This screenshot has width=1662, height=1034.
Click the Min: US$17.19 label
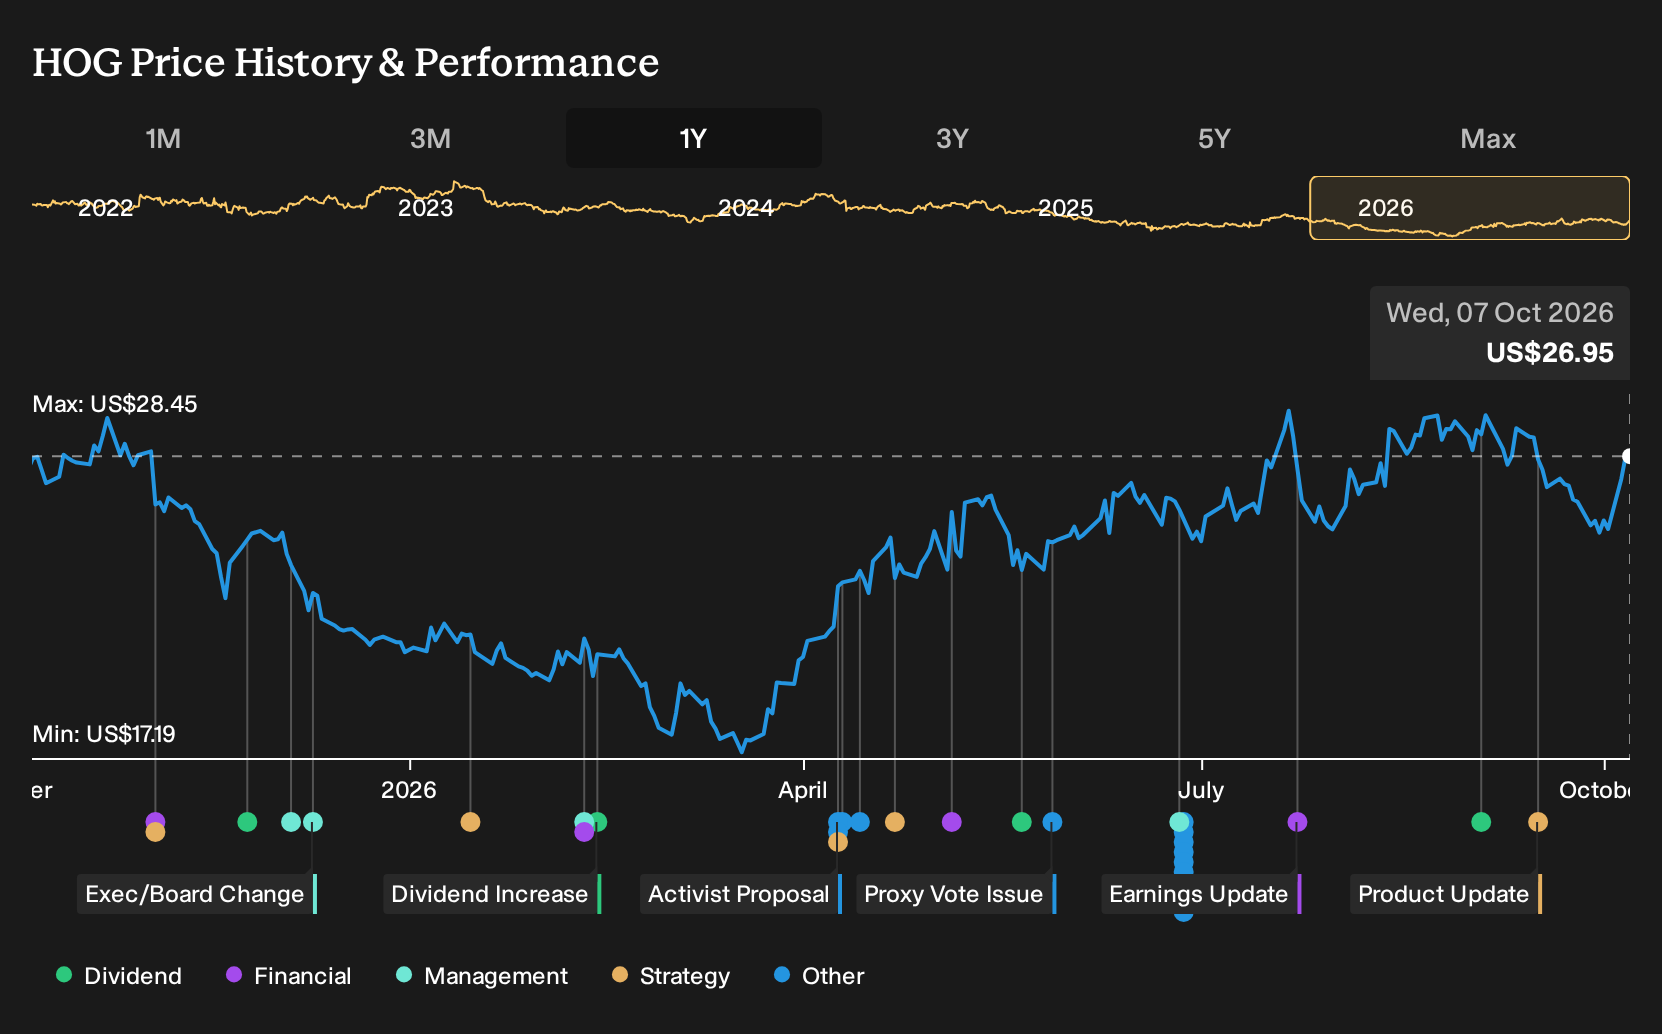point(104,734)
